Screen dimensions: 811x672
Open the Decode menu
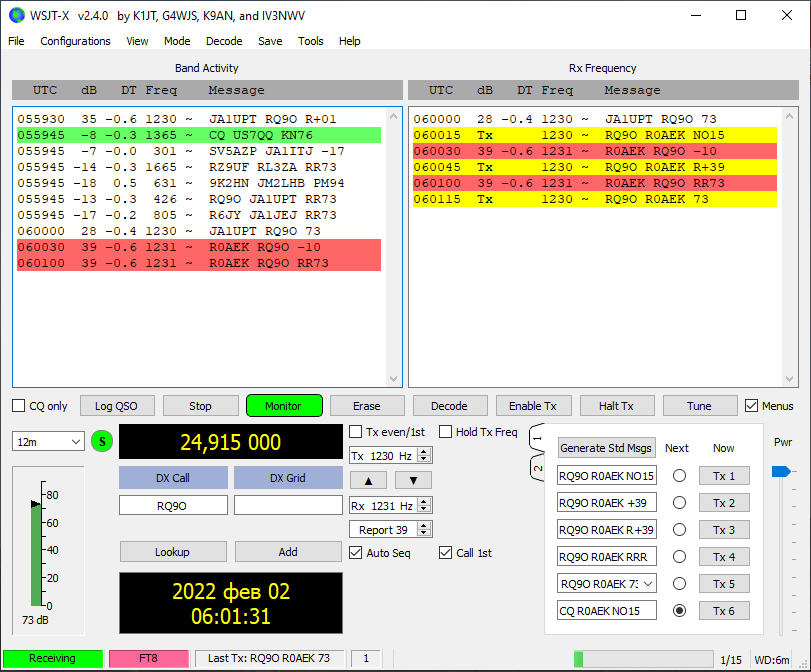224,41
